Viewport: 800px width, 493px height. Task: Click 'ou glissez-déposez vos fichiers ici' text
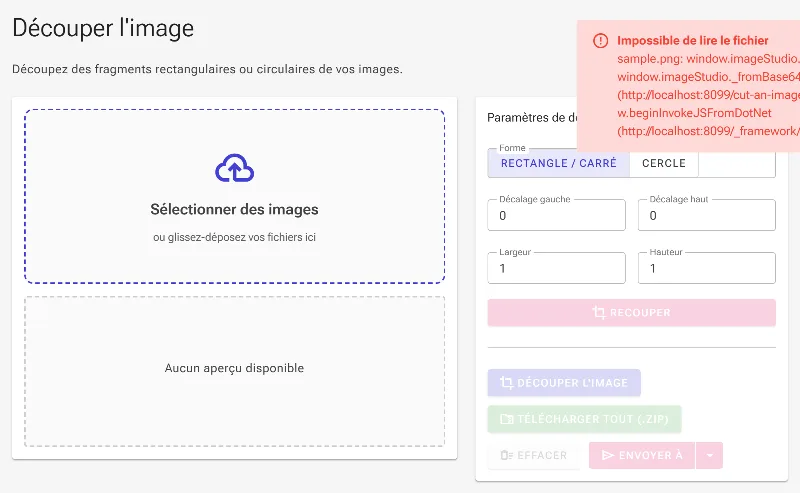pyautogui.click(x=234, y=237)
